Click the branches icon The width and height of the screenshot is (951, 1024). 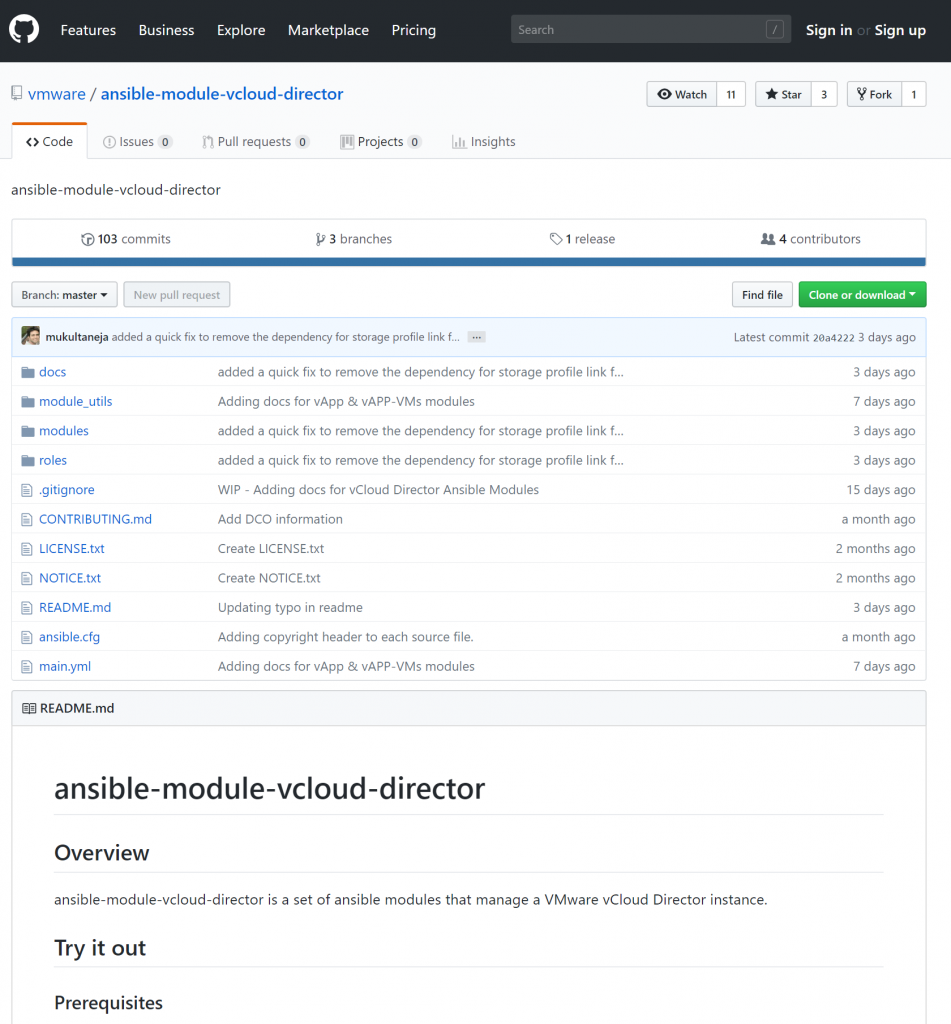[320, 239]
